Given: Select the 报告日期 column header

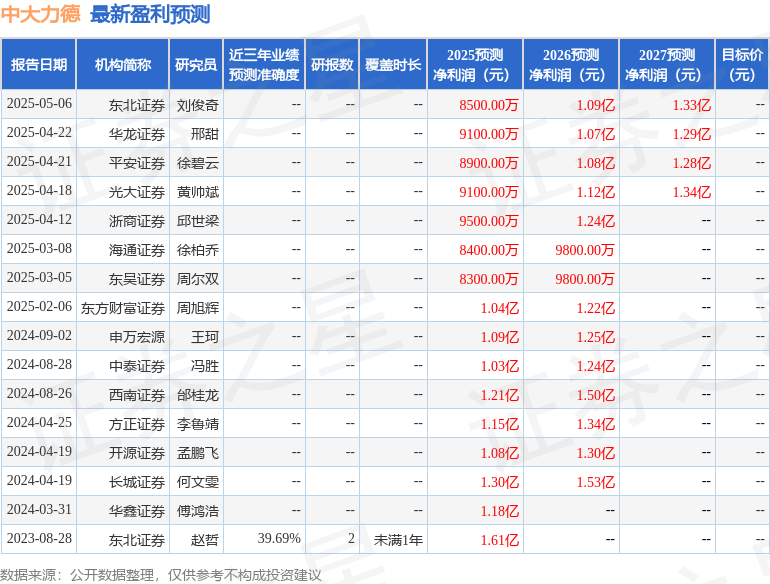Looking at the screenshot, I should click(39, 64).
